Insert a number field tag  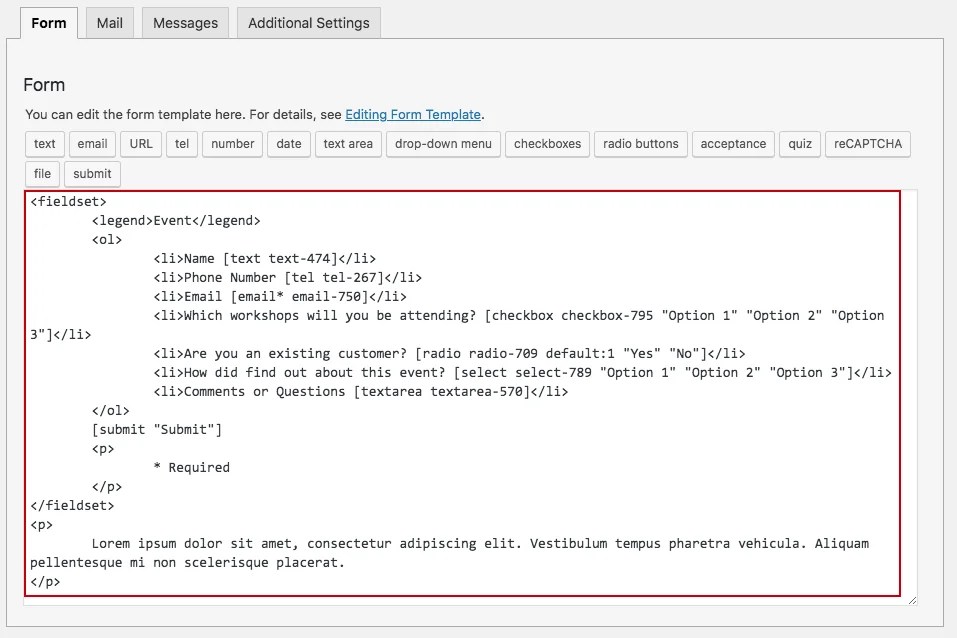(233, 144)
